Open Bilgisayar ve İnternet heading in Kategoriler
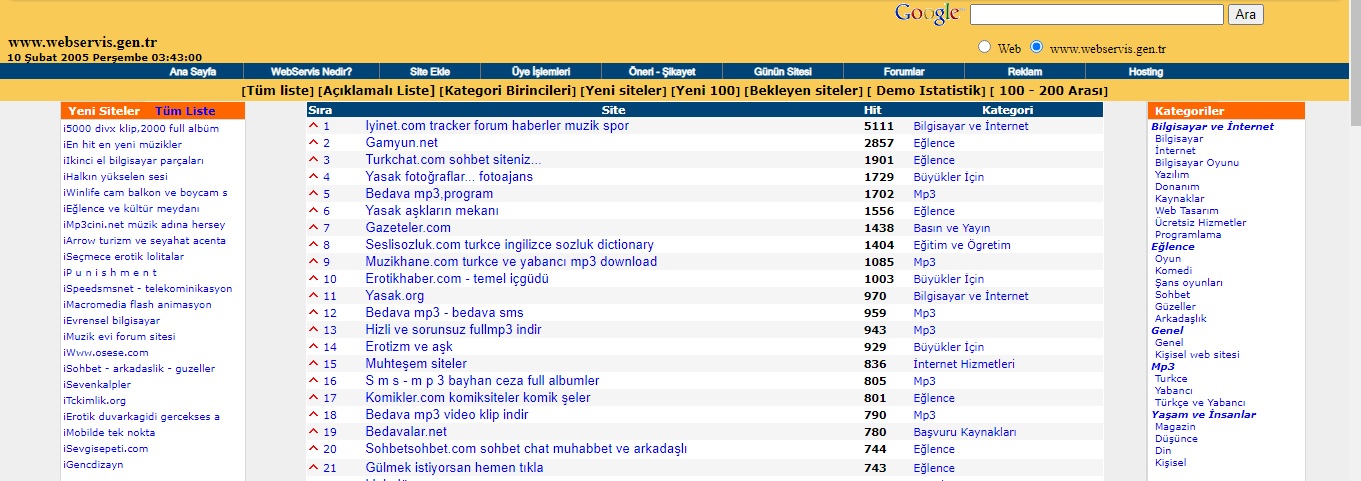1361x481 pixels. [1212, 127]
